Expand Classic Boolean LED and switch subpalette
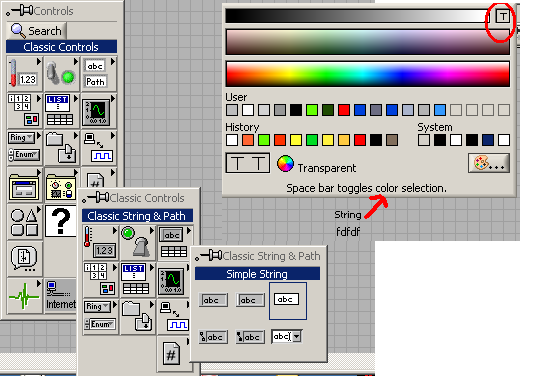The image size is (560, 376). pyautogui.click(x=138, y=242)
